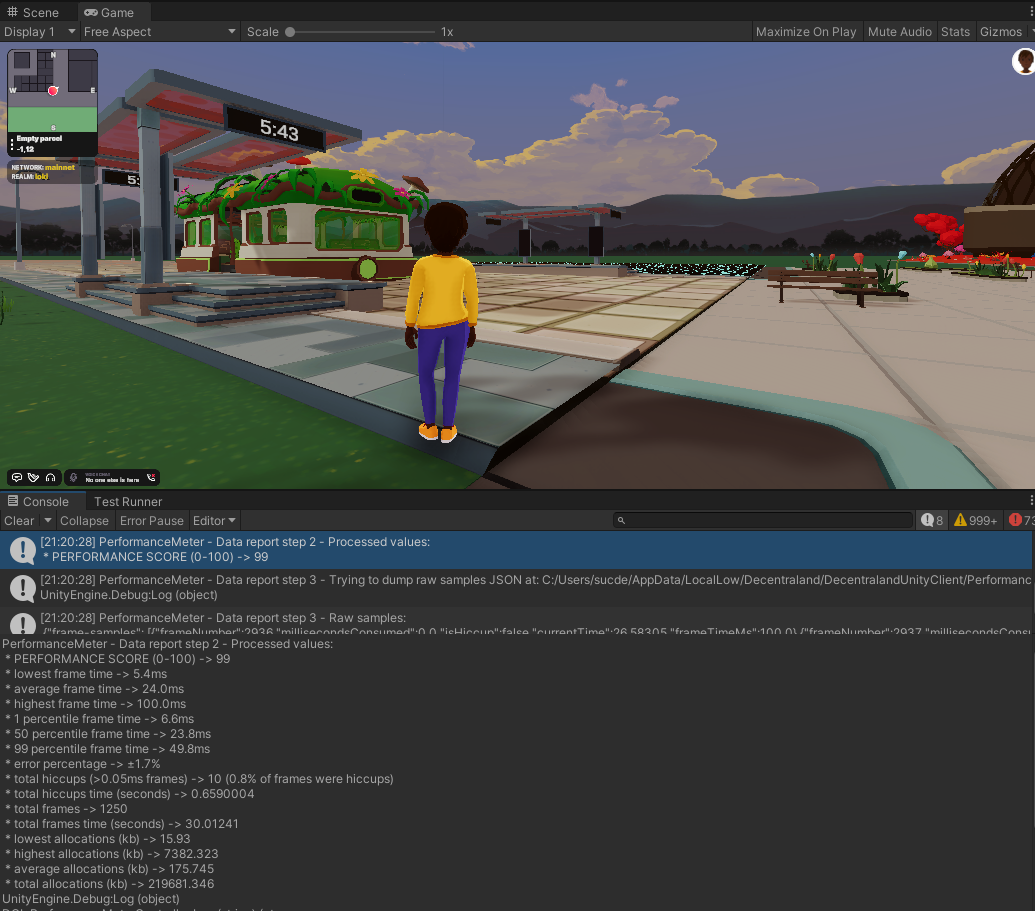Click the info icon of JSON dump log

coord(22,588)
